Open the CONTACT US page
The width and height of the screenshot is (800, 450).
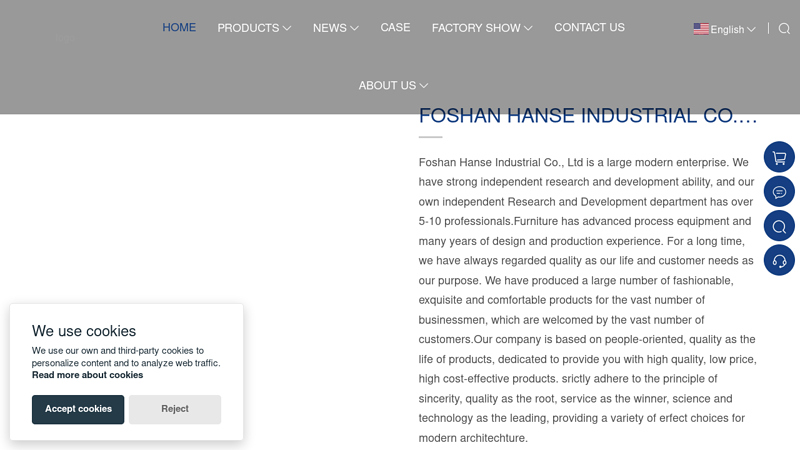(589, 28)
